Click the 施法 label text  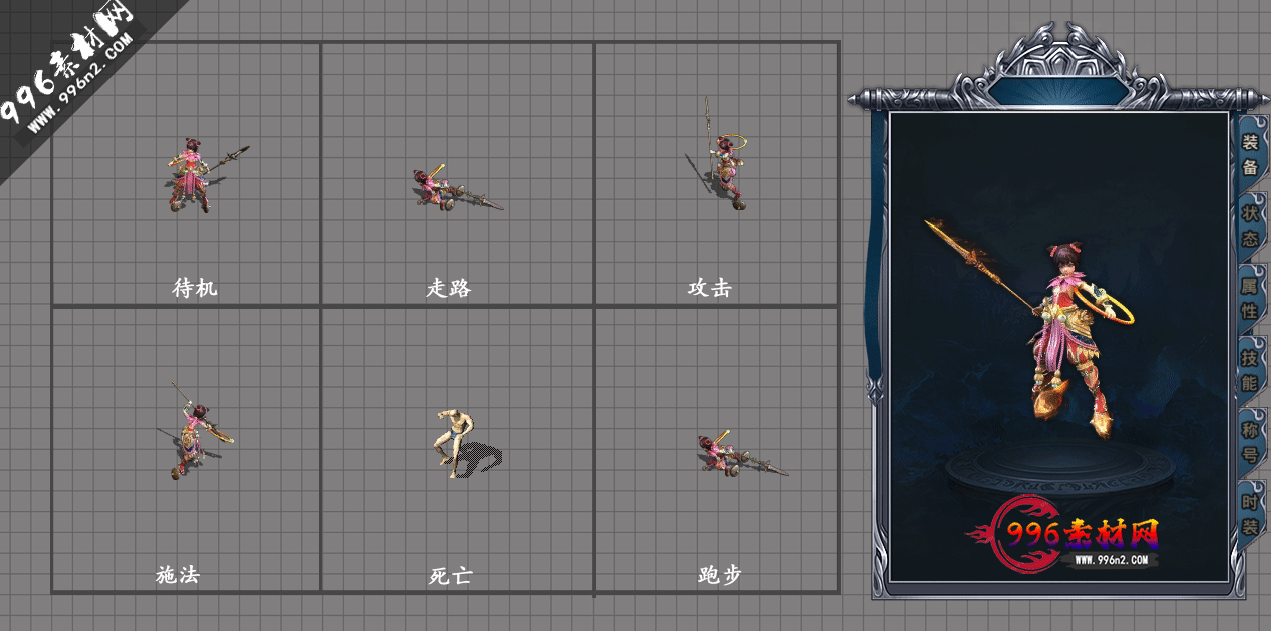coord(178,575)
